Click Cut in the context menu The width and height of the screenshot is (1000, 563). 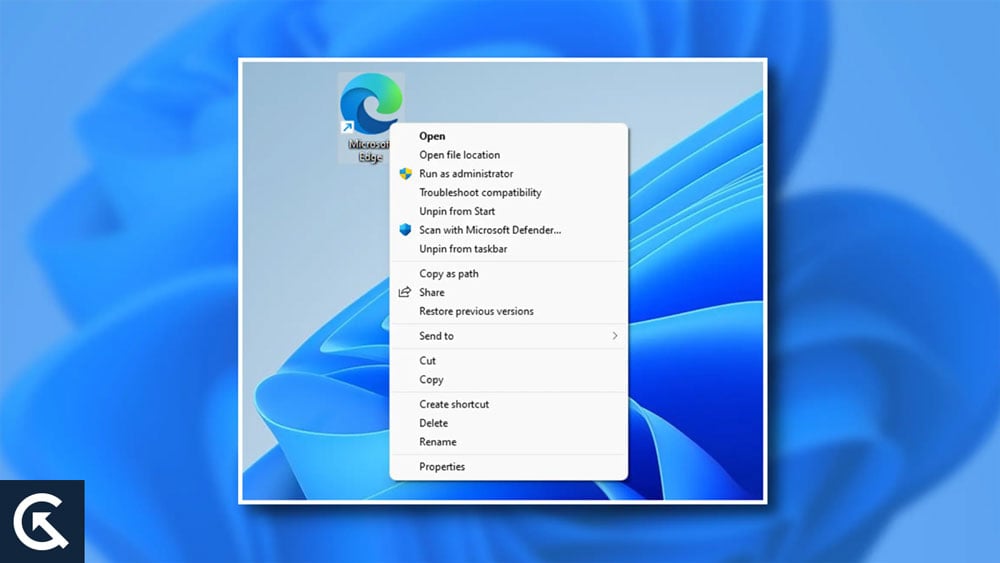[x=427, y=361]
